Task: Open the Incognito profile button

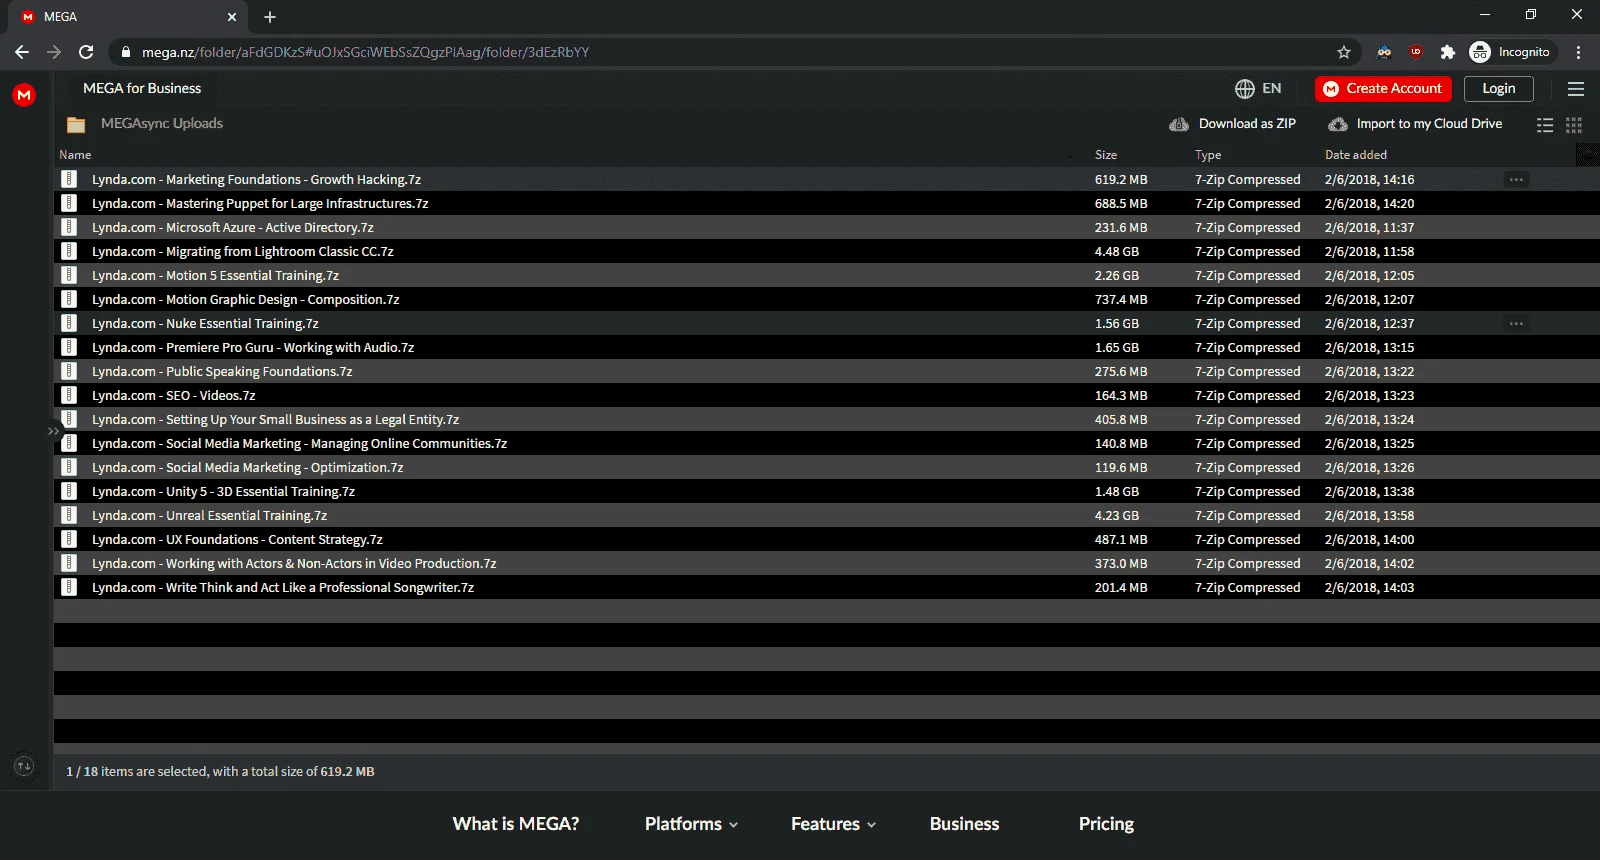Action: (1511, 52)
